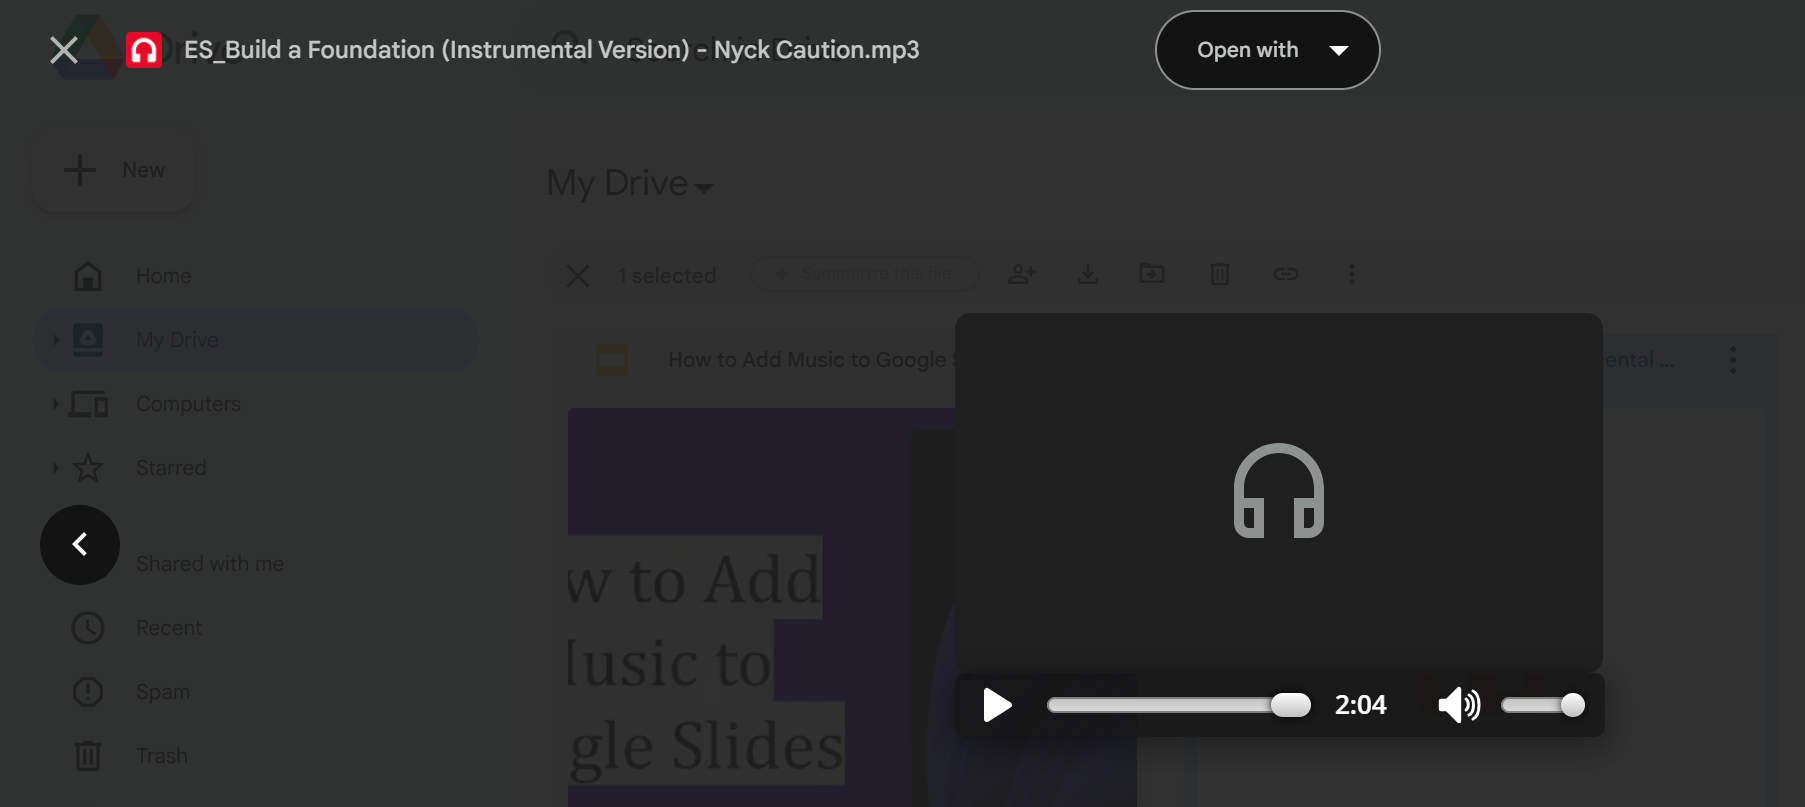Play the audio track
Viewport: 1805px width, 807px height.
(x=997, y=705)
